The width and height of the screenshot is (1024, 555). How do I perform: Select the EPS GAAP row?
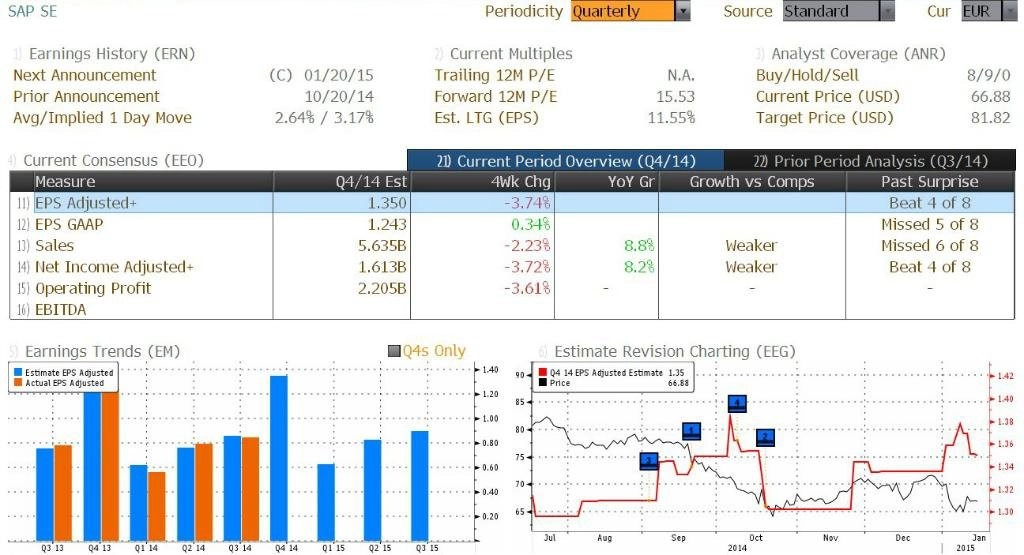click(512, 225)
